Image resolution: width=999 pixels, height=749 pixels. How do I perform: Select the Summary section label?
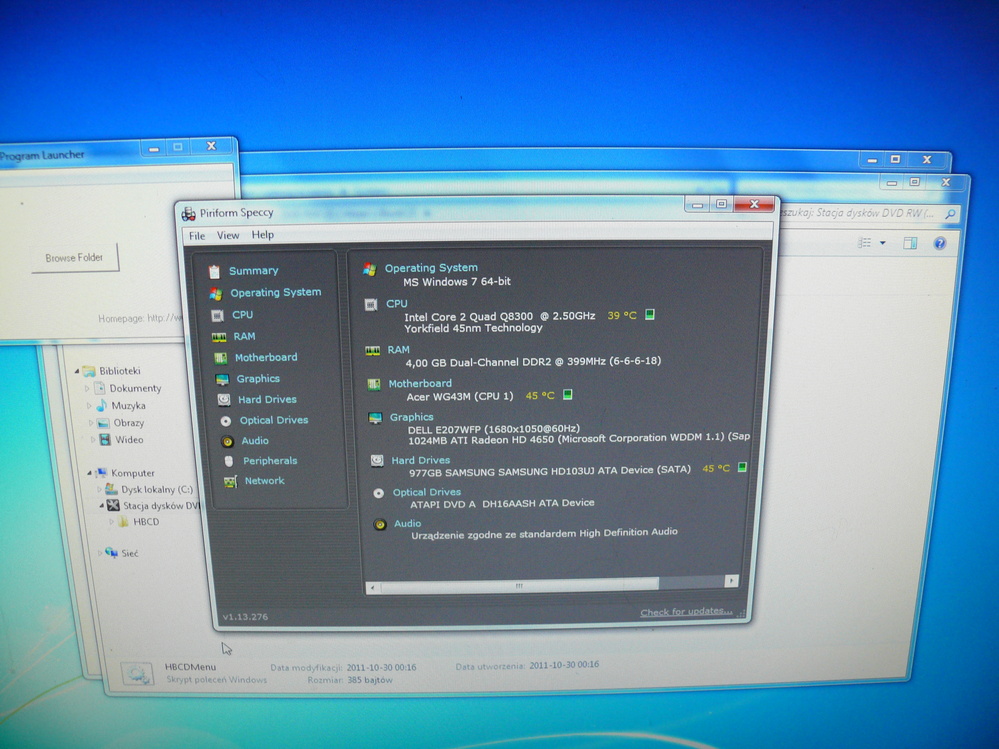[254, 271]
